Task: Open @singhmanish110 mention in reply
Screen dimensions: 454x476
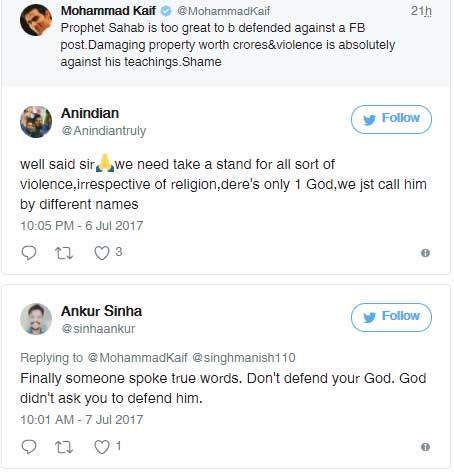Action: (x=244, y=358)
